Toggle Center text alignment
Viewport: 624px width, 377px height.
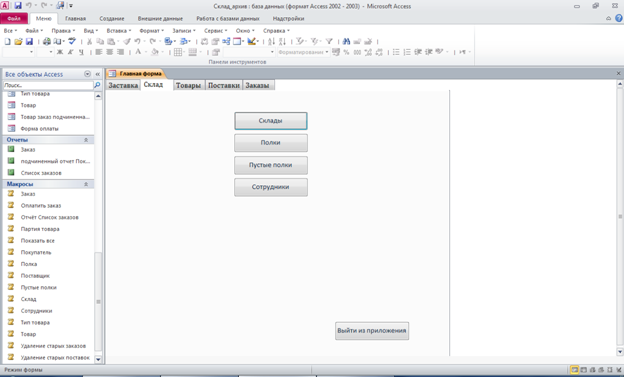coord(109,52)
